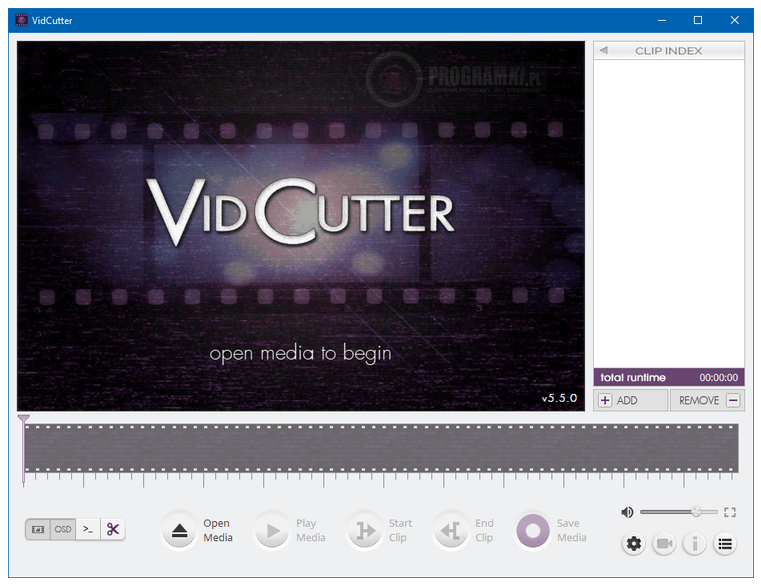The width and height of the screenshot is (761, 585).
Task: Click the v5.5.0 version label
Action: [559, 398]
